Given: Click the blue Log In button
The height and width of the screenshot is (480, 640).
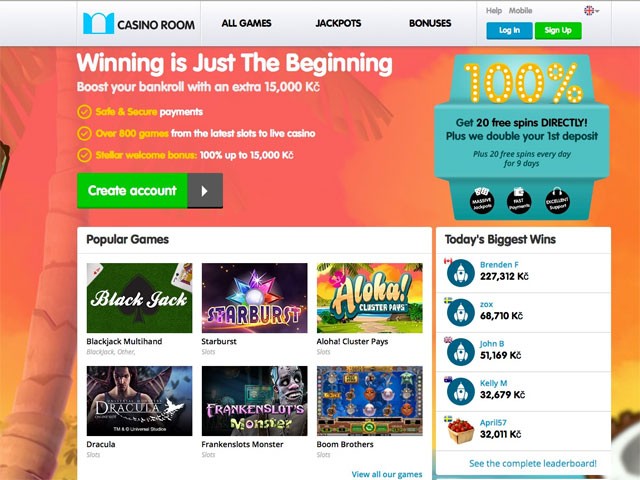Looking at the screenshot, I should pyautogui.click(x=509, y=31).
